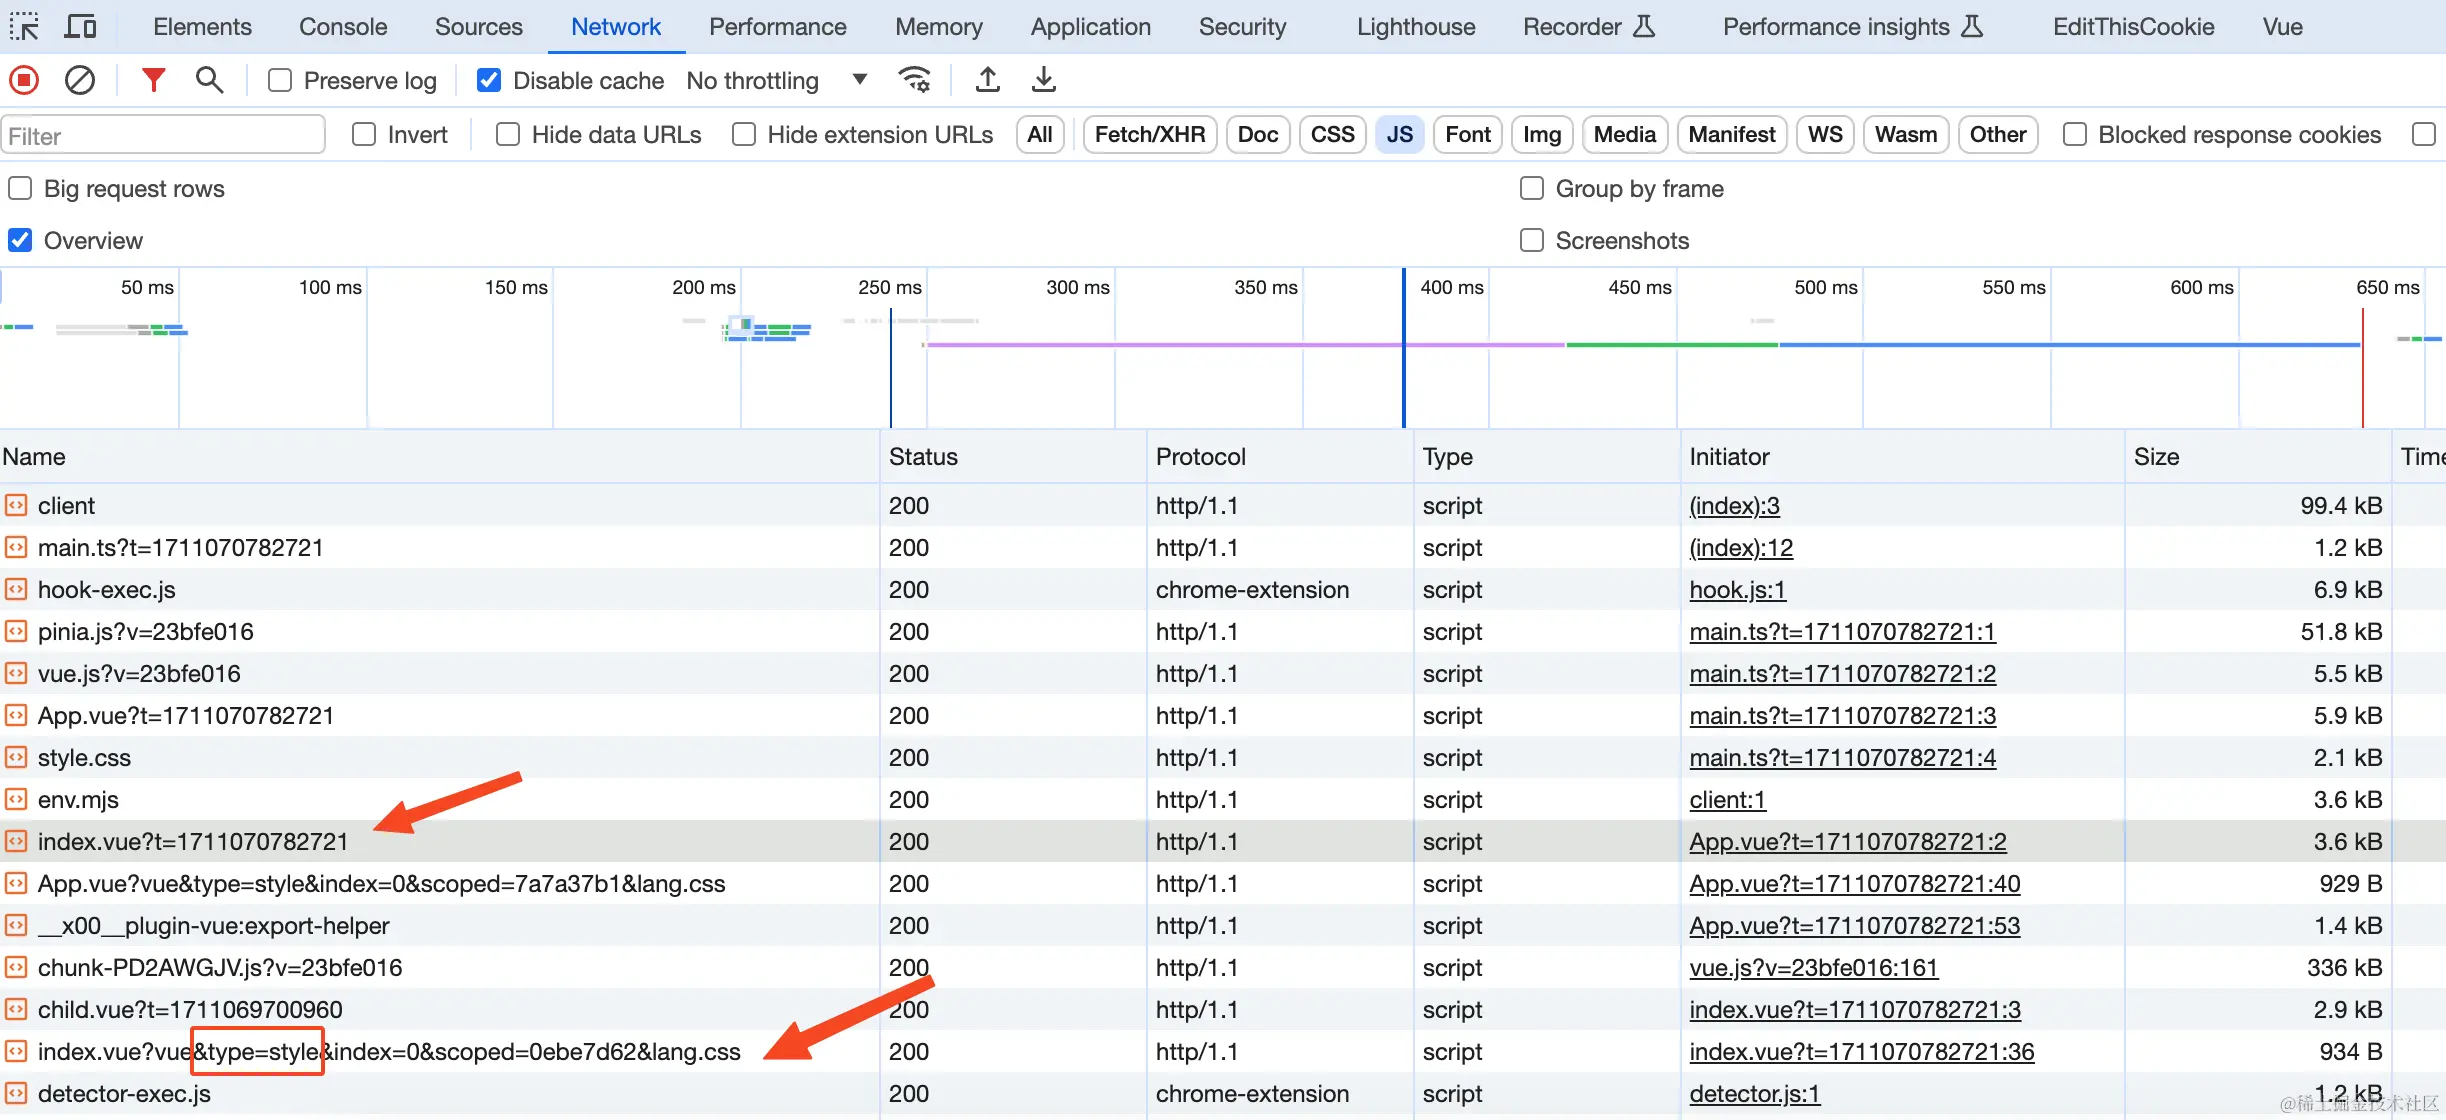The image size is (2446, 1120).
Task: Toggle device toolbar icon
Action: [80, 27]
